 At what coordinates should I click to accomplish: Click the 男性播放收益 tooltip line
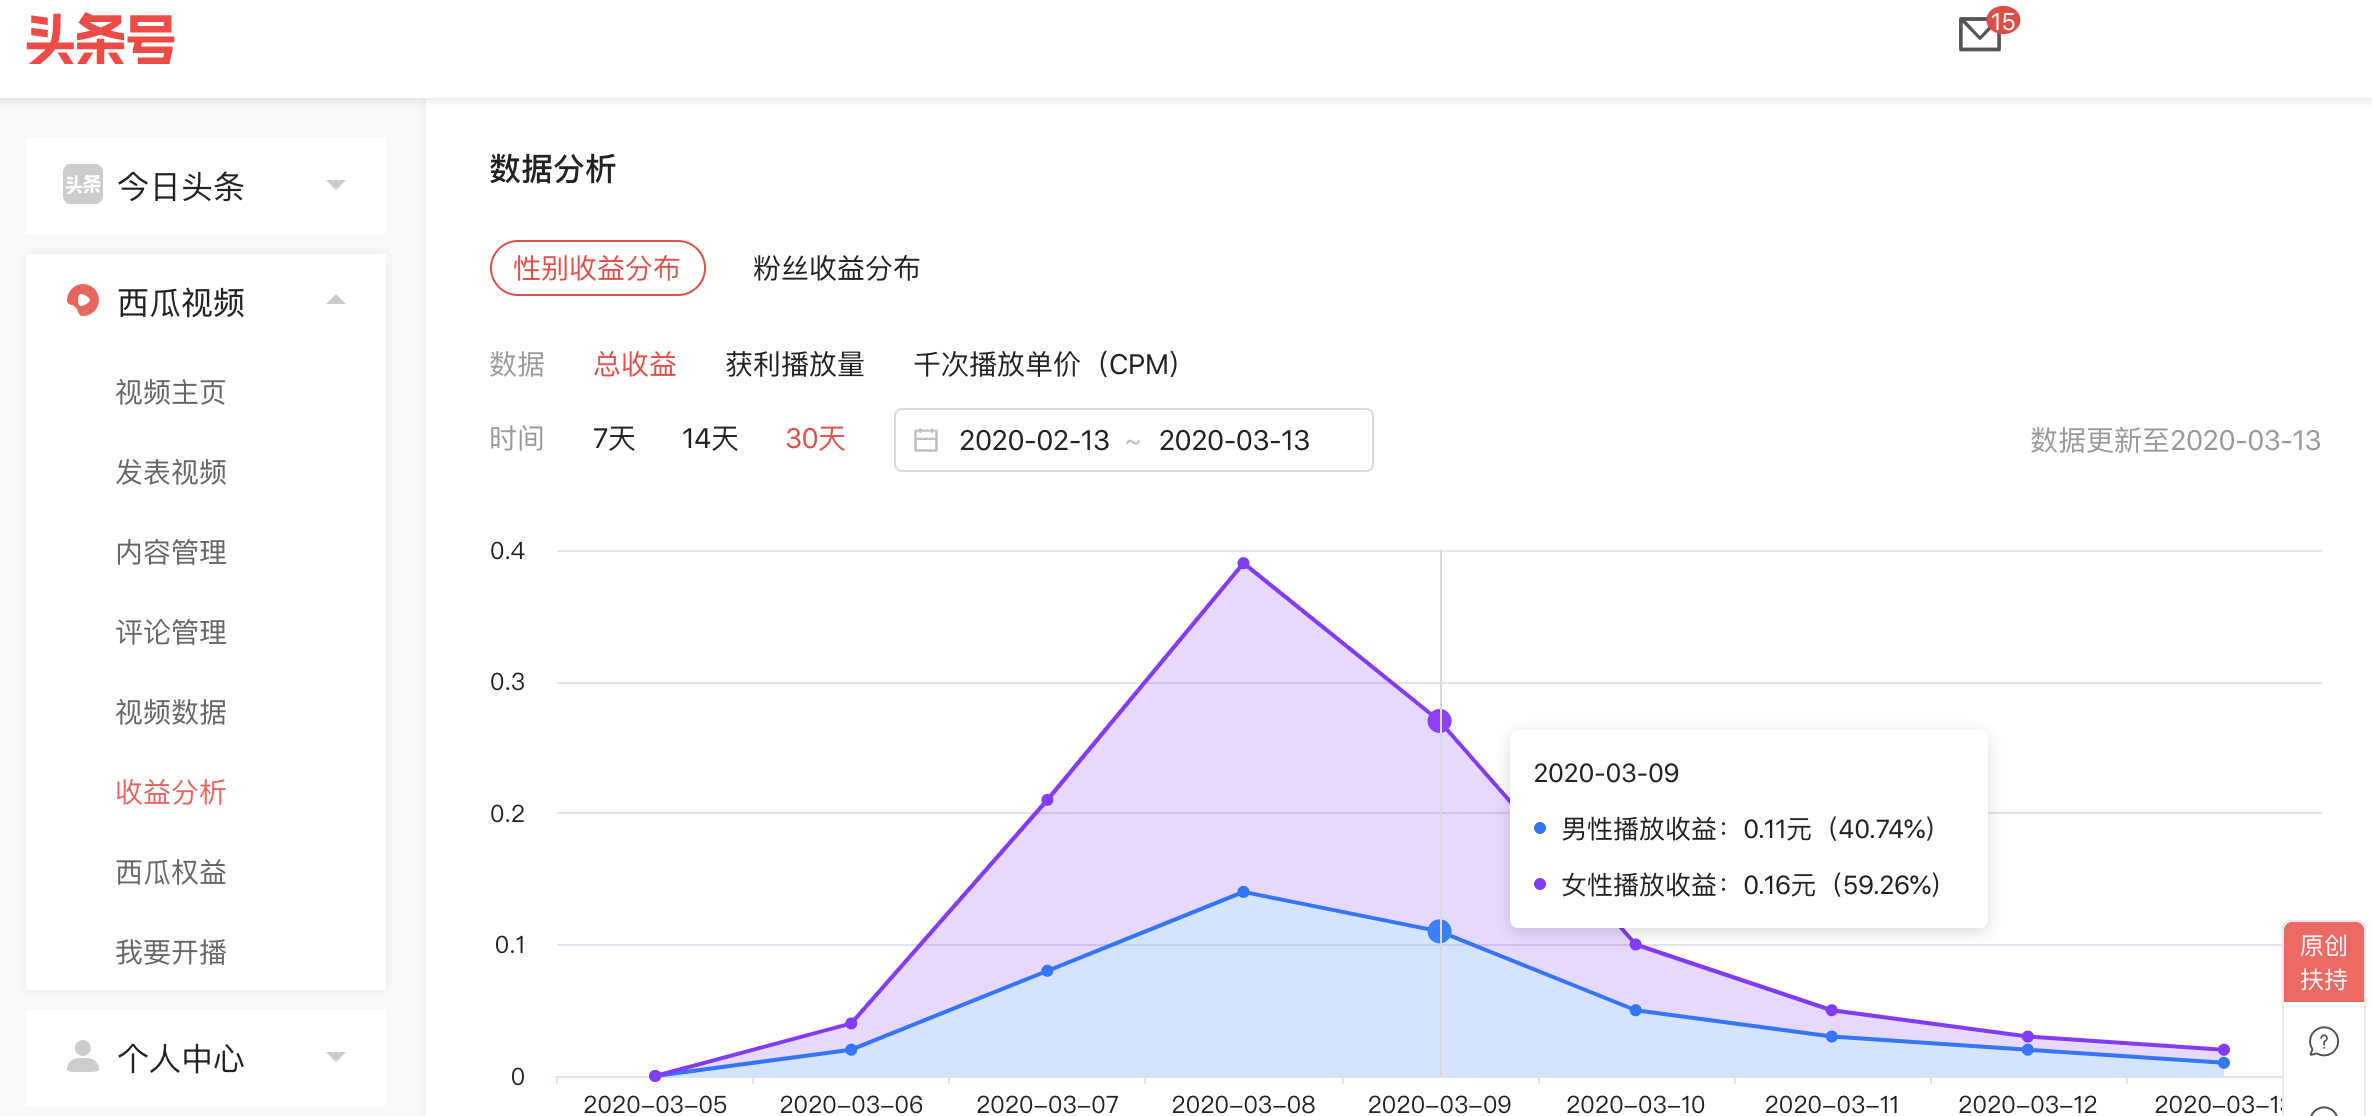[x=1735, y=829]
